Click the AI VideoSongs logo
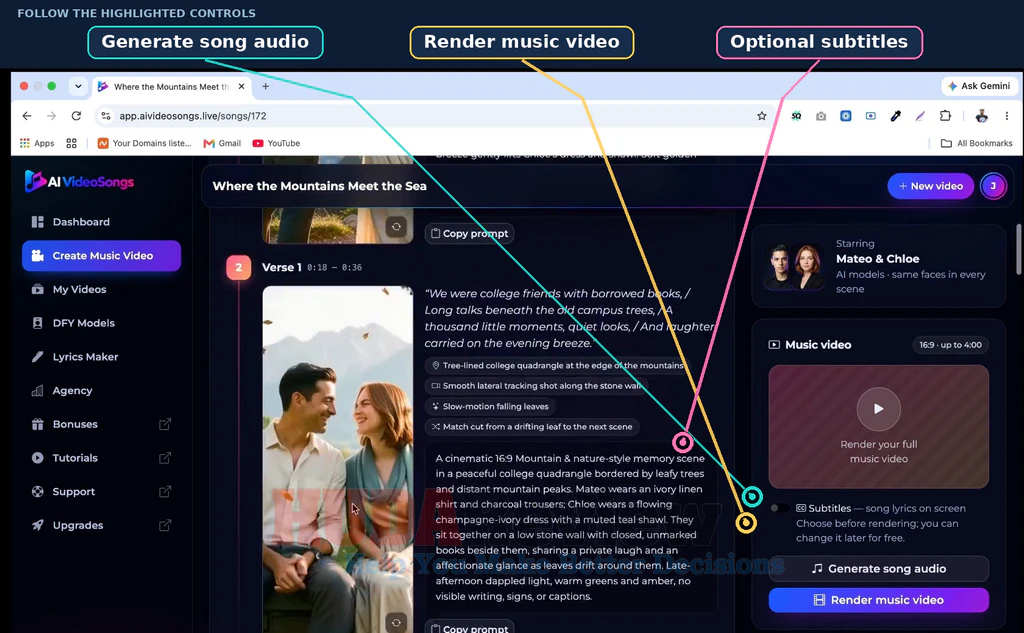Viewport: 1024px width, 633px height. coord(79,182)
